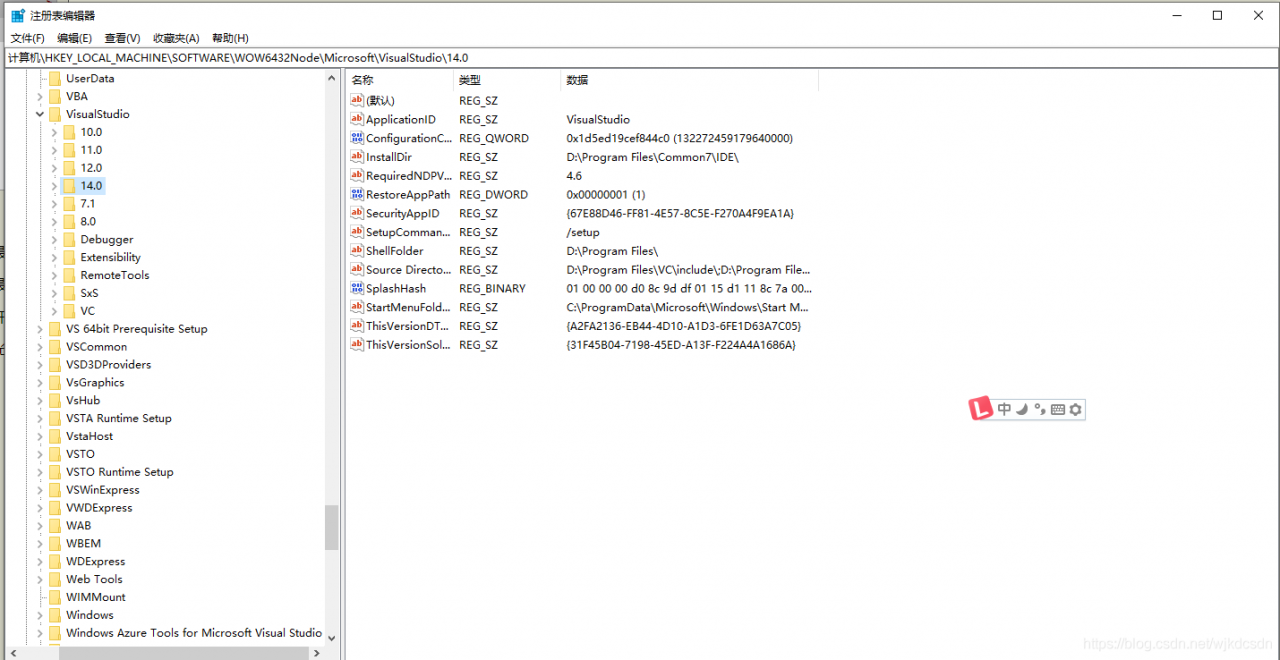Click the string icon beside ThisVersionSol...
The width and height of the screenshot is (1280, 660).
click(357, 344)
